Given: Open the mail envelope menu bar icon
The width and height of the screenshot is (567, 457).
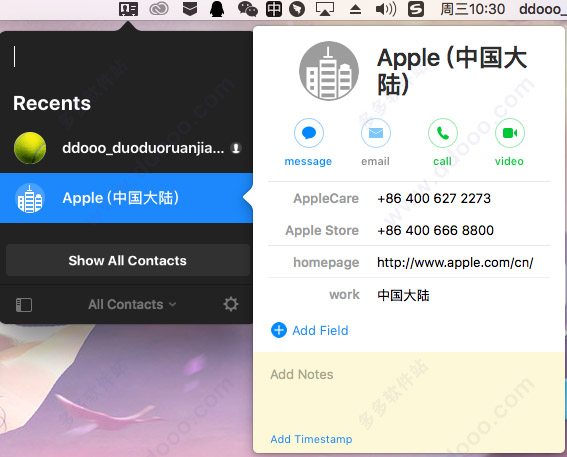Looking at the screenshot, I should (x=190, y=9).
